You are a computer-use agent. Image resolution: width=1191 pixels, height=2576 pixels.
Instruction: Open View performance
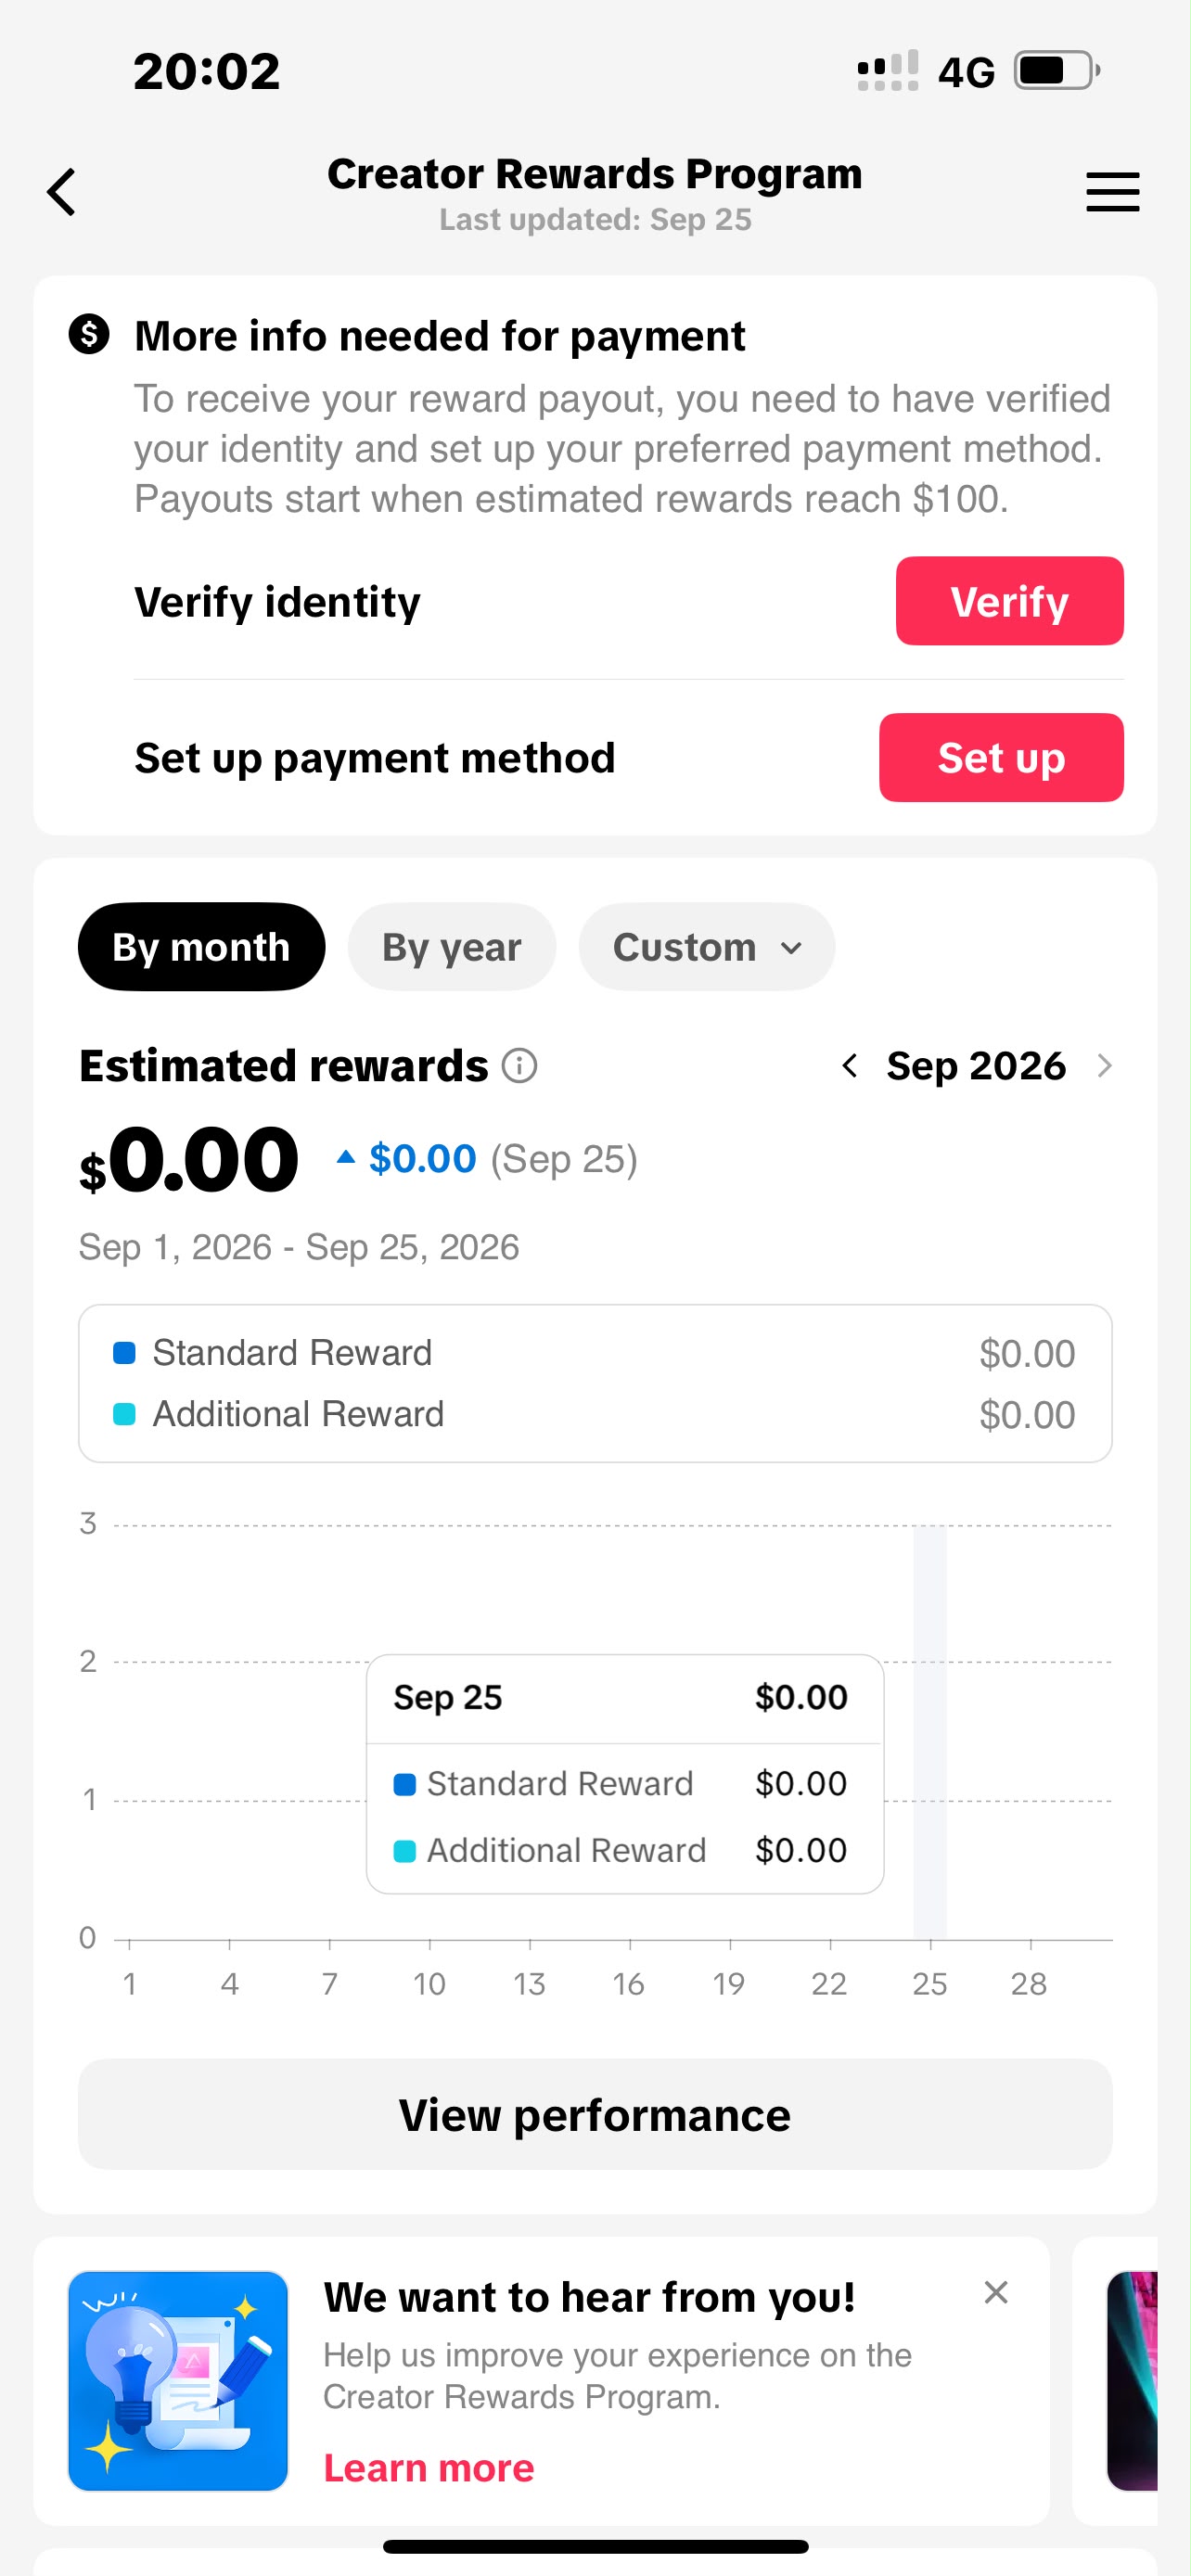(595, 2114)
